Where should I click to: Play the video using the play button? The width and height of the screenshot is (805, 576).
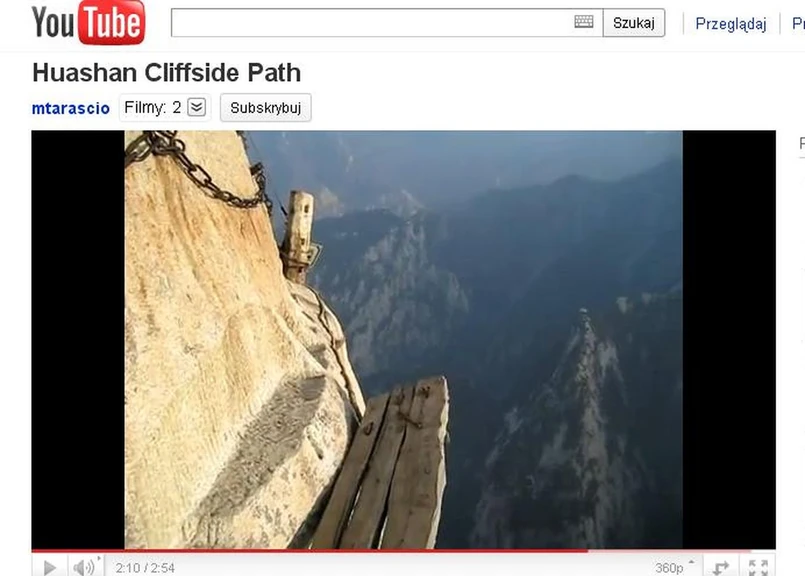point(50,567)
